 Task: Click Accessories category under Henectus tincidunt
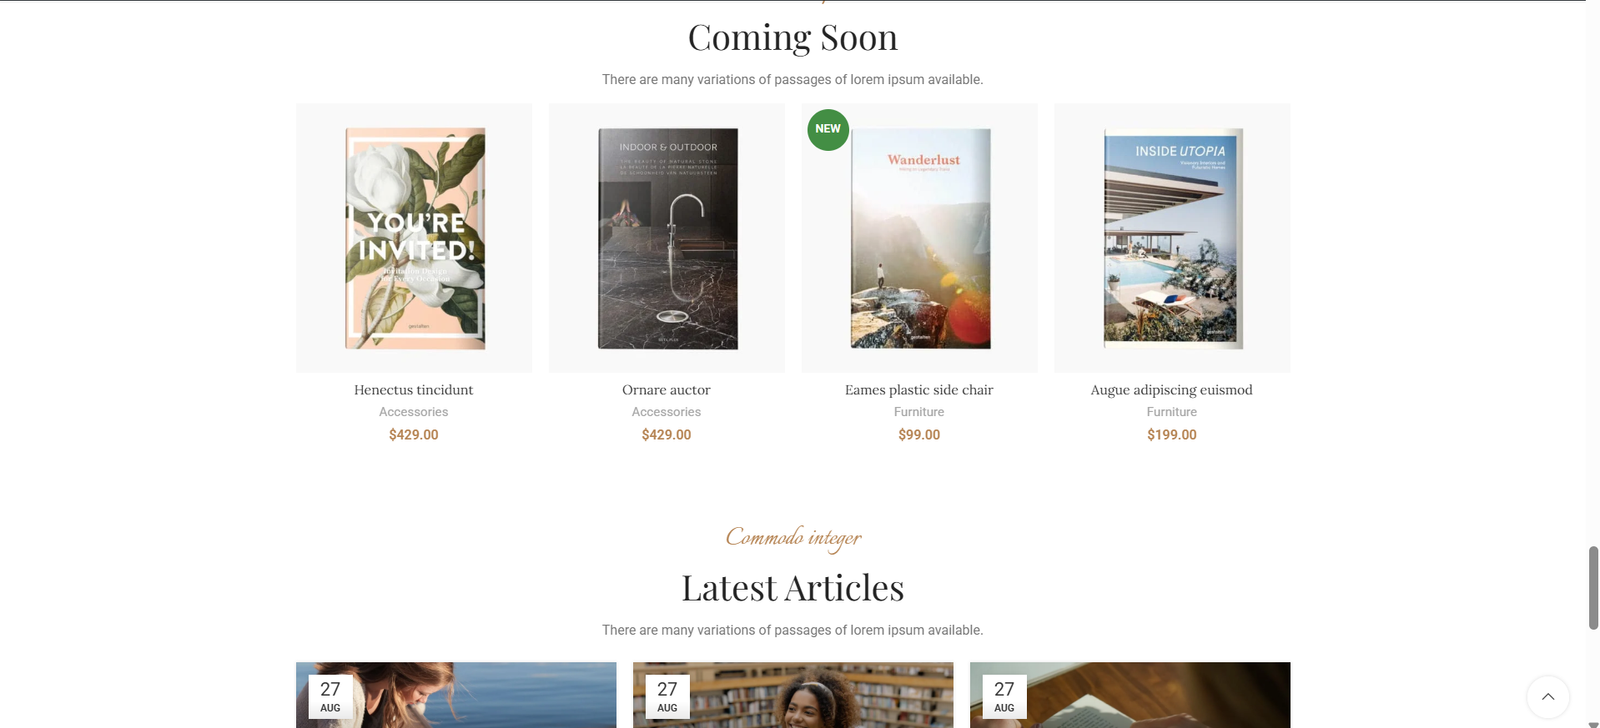pos(414,412)
